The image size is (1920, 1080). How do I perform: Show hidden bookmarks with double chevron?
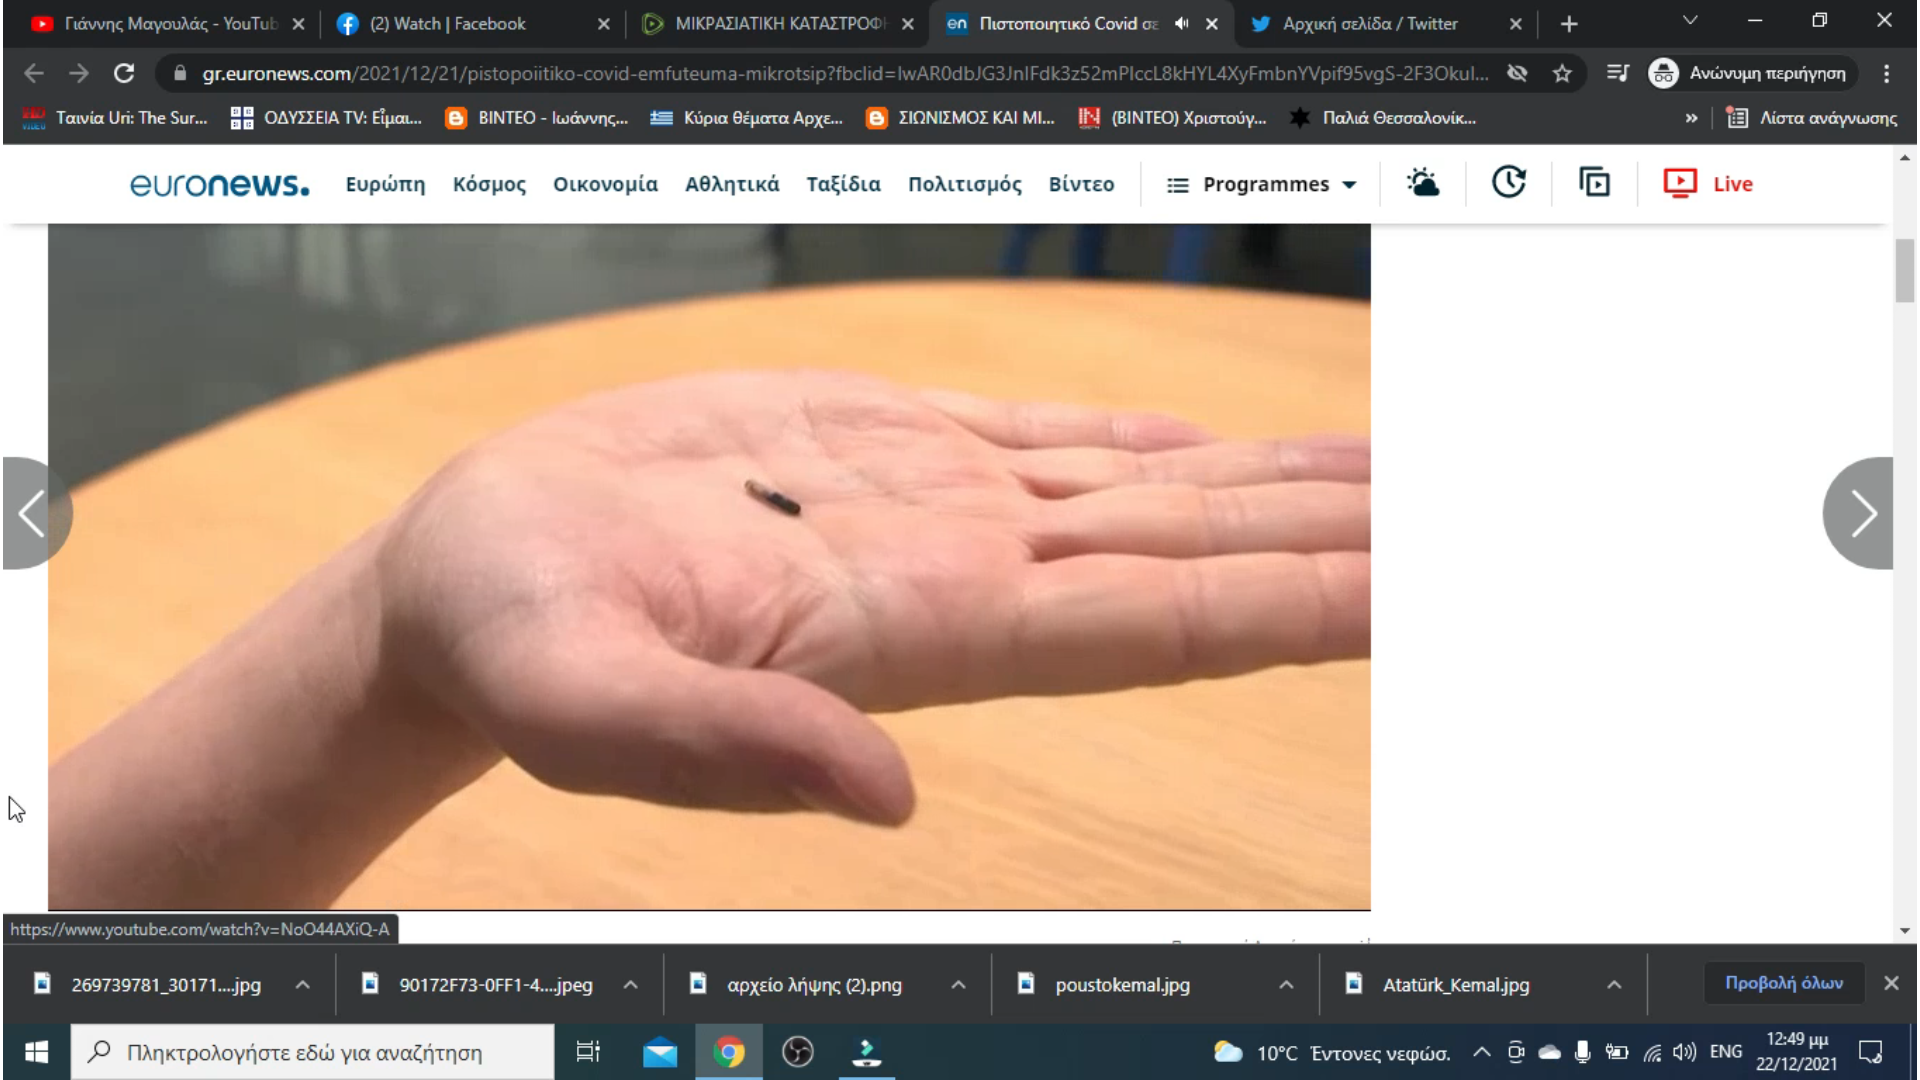pyautogui.click(x=1691, y=118)
